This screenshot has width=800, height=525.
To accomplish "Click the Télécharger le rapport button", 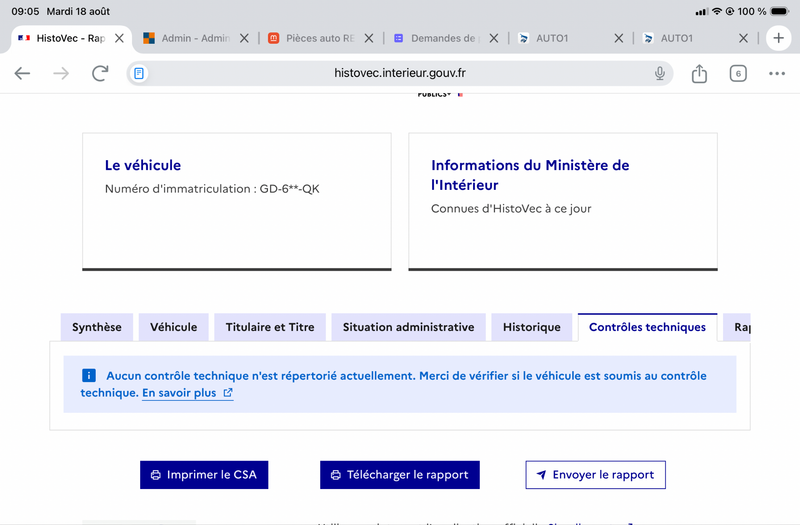I will point(399,475).
